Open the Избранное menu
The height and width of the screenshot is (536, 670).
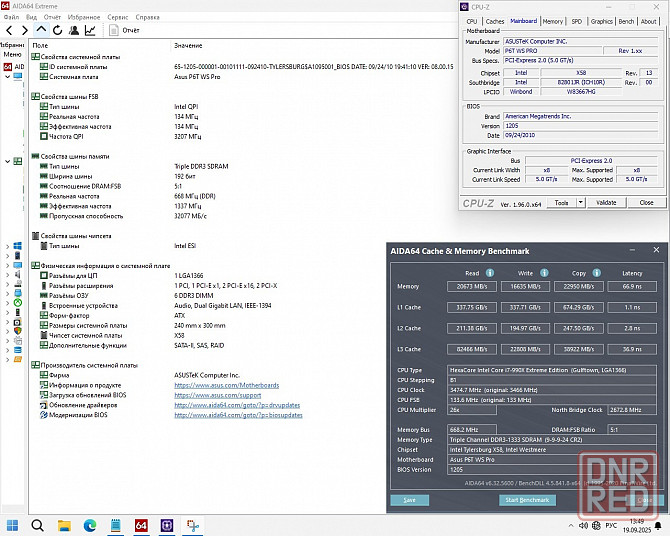pyautogui.click(x=82, y=17)
